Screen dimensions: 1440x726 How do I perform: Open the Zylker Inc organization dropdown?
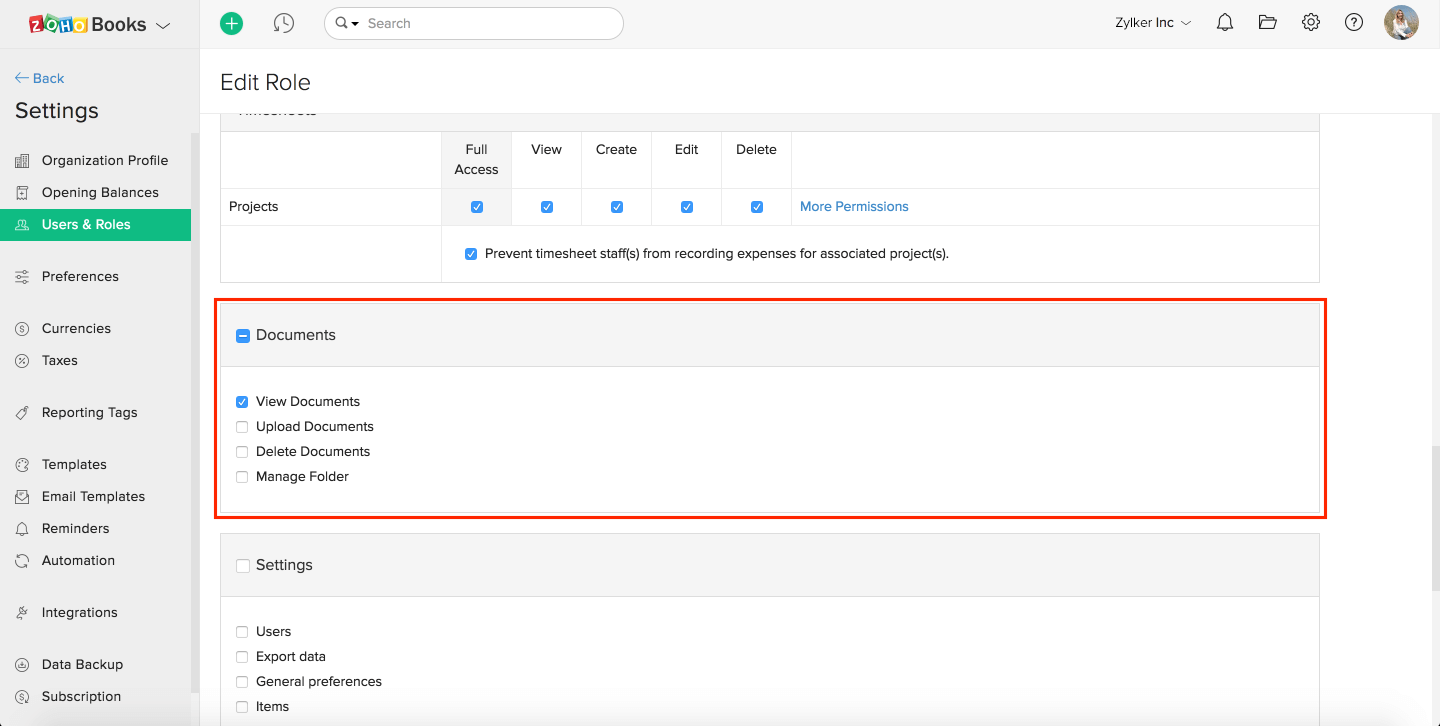[1153, 23]
